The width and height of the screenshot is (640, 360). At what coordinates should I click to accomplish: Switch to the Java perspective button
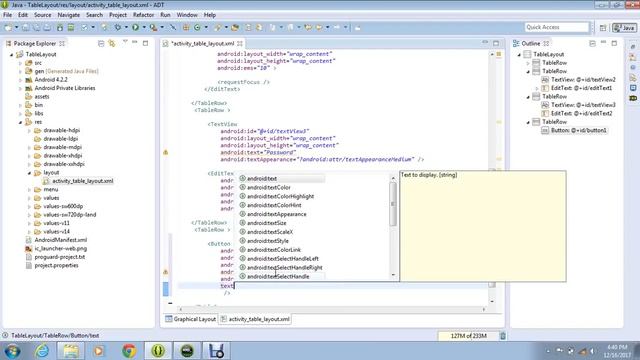(624, 28)
